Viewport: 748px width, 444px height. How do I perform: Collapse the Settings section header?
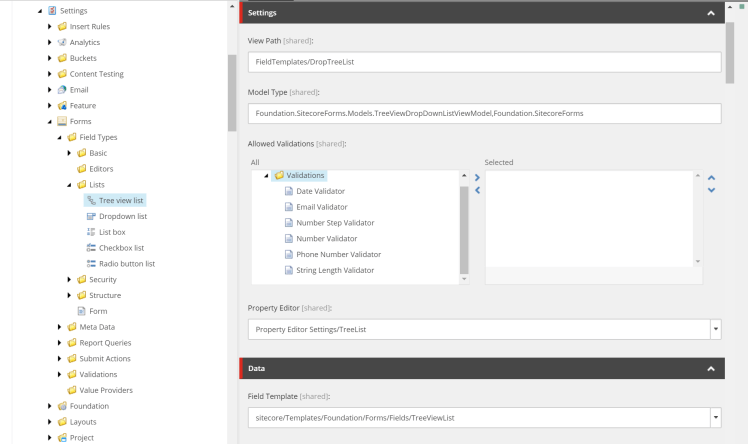(x=710, y=13)
